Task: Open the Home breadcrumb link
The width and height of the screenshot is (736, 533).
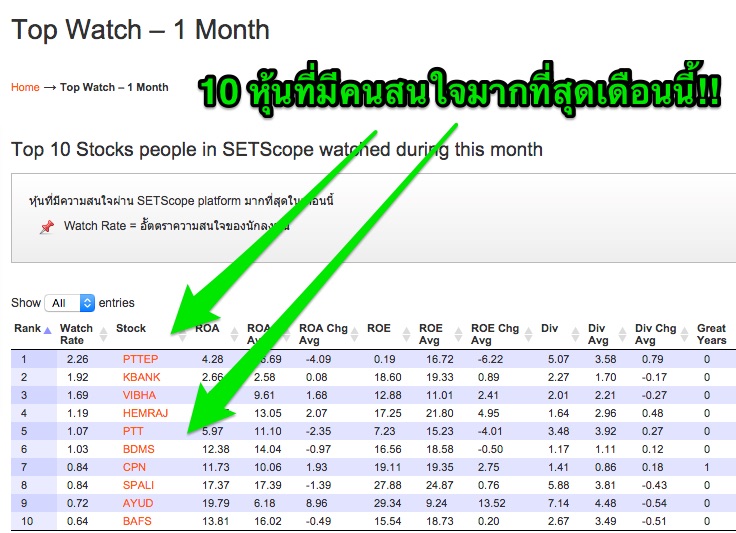Action: pos(25,87)
